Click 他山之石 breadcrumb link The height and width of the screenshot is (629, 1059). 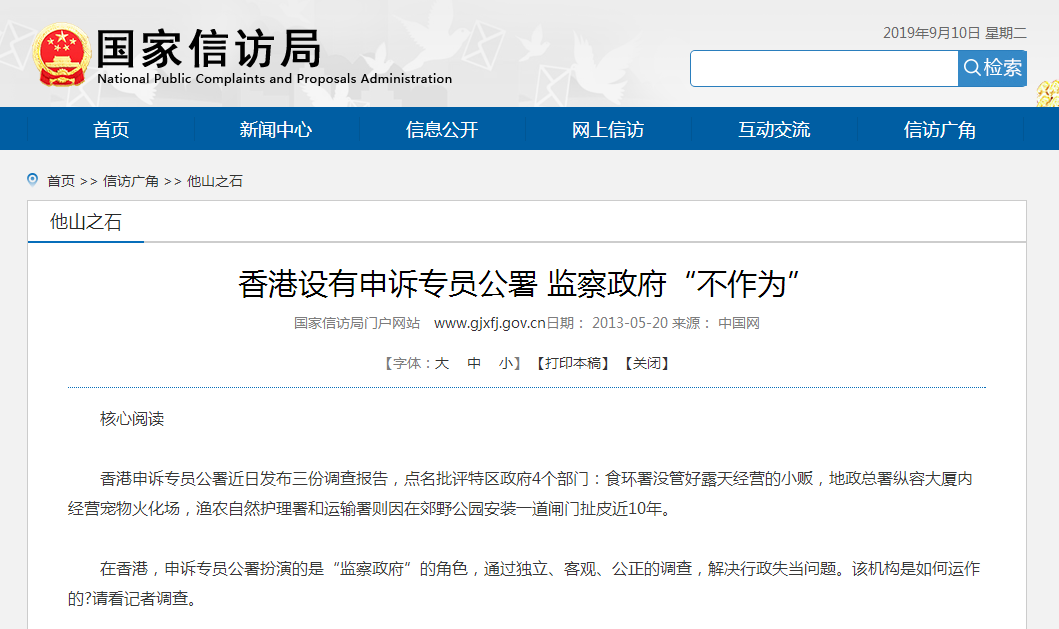coord(215,181)
